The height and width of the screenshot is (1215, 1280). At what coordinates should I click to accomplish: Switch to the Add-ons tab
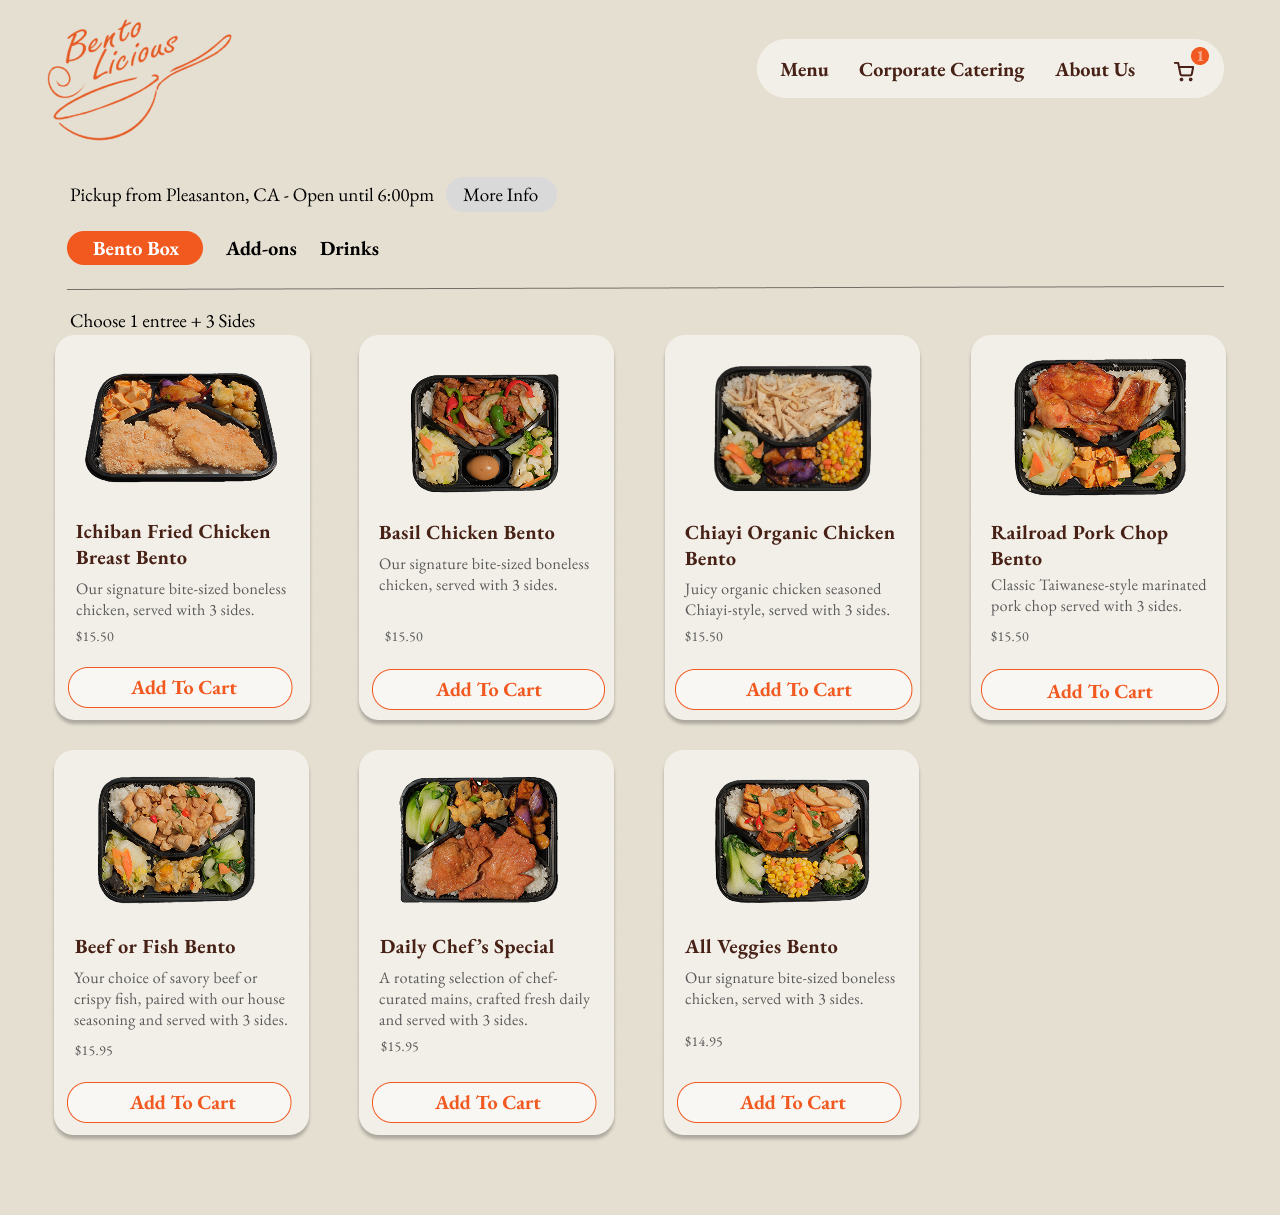[x=261, y=249]
